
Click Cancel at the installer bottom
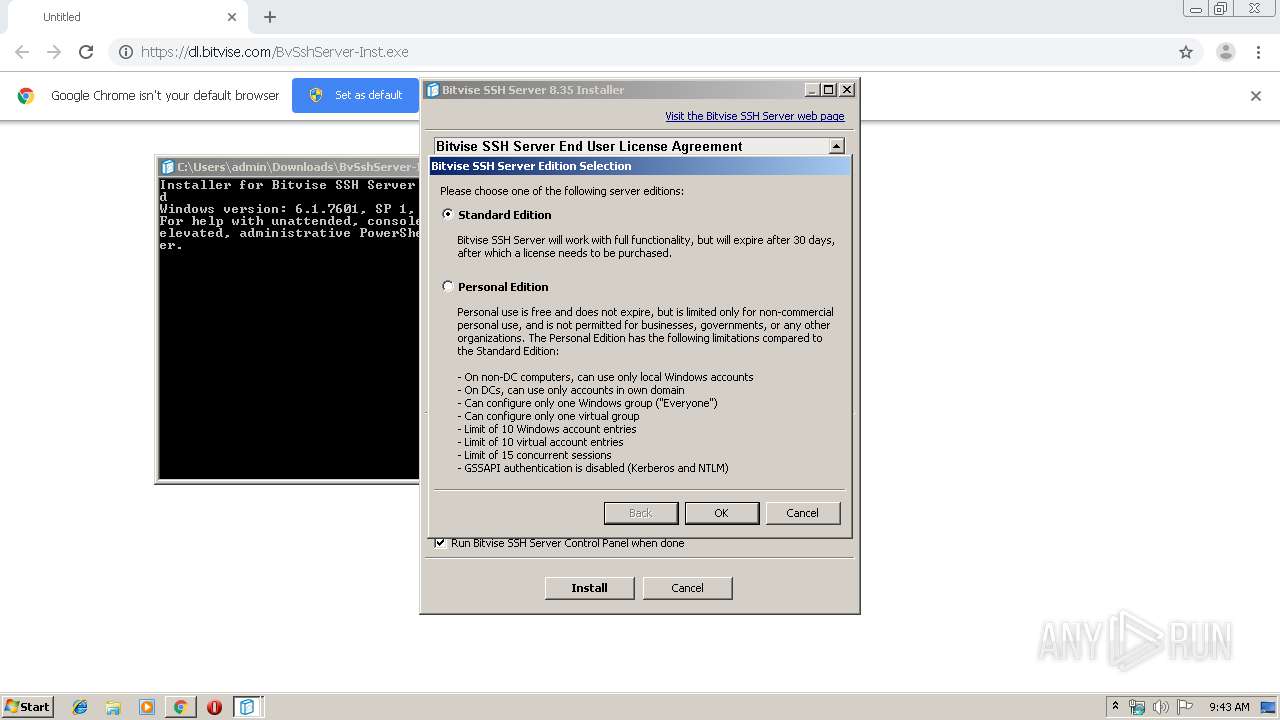(x=687, y=588)
